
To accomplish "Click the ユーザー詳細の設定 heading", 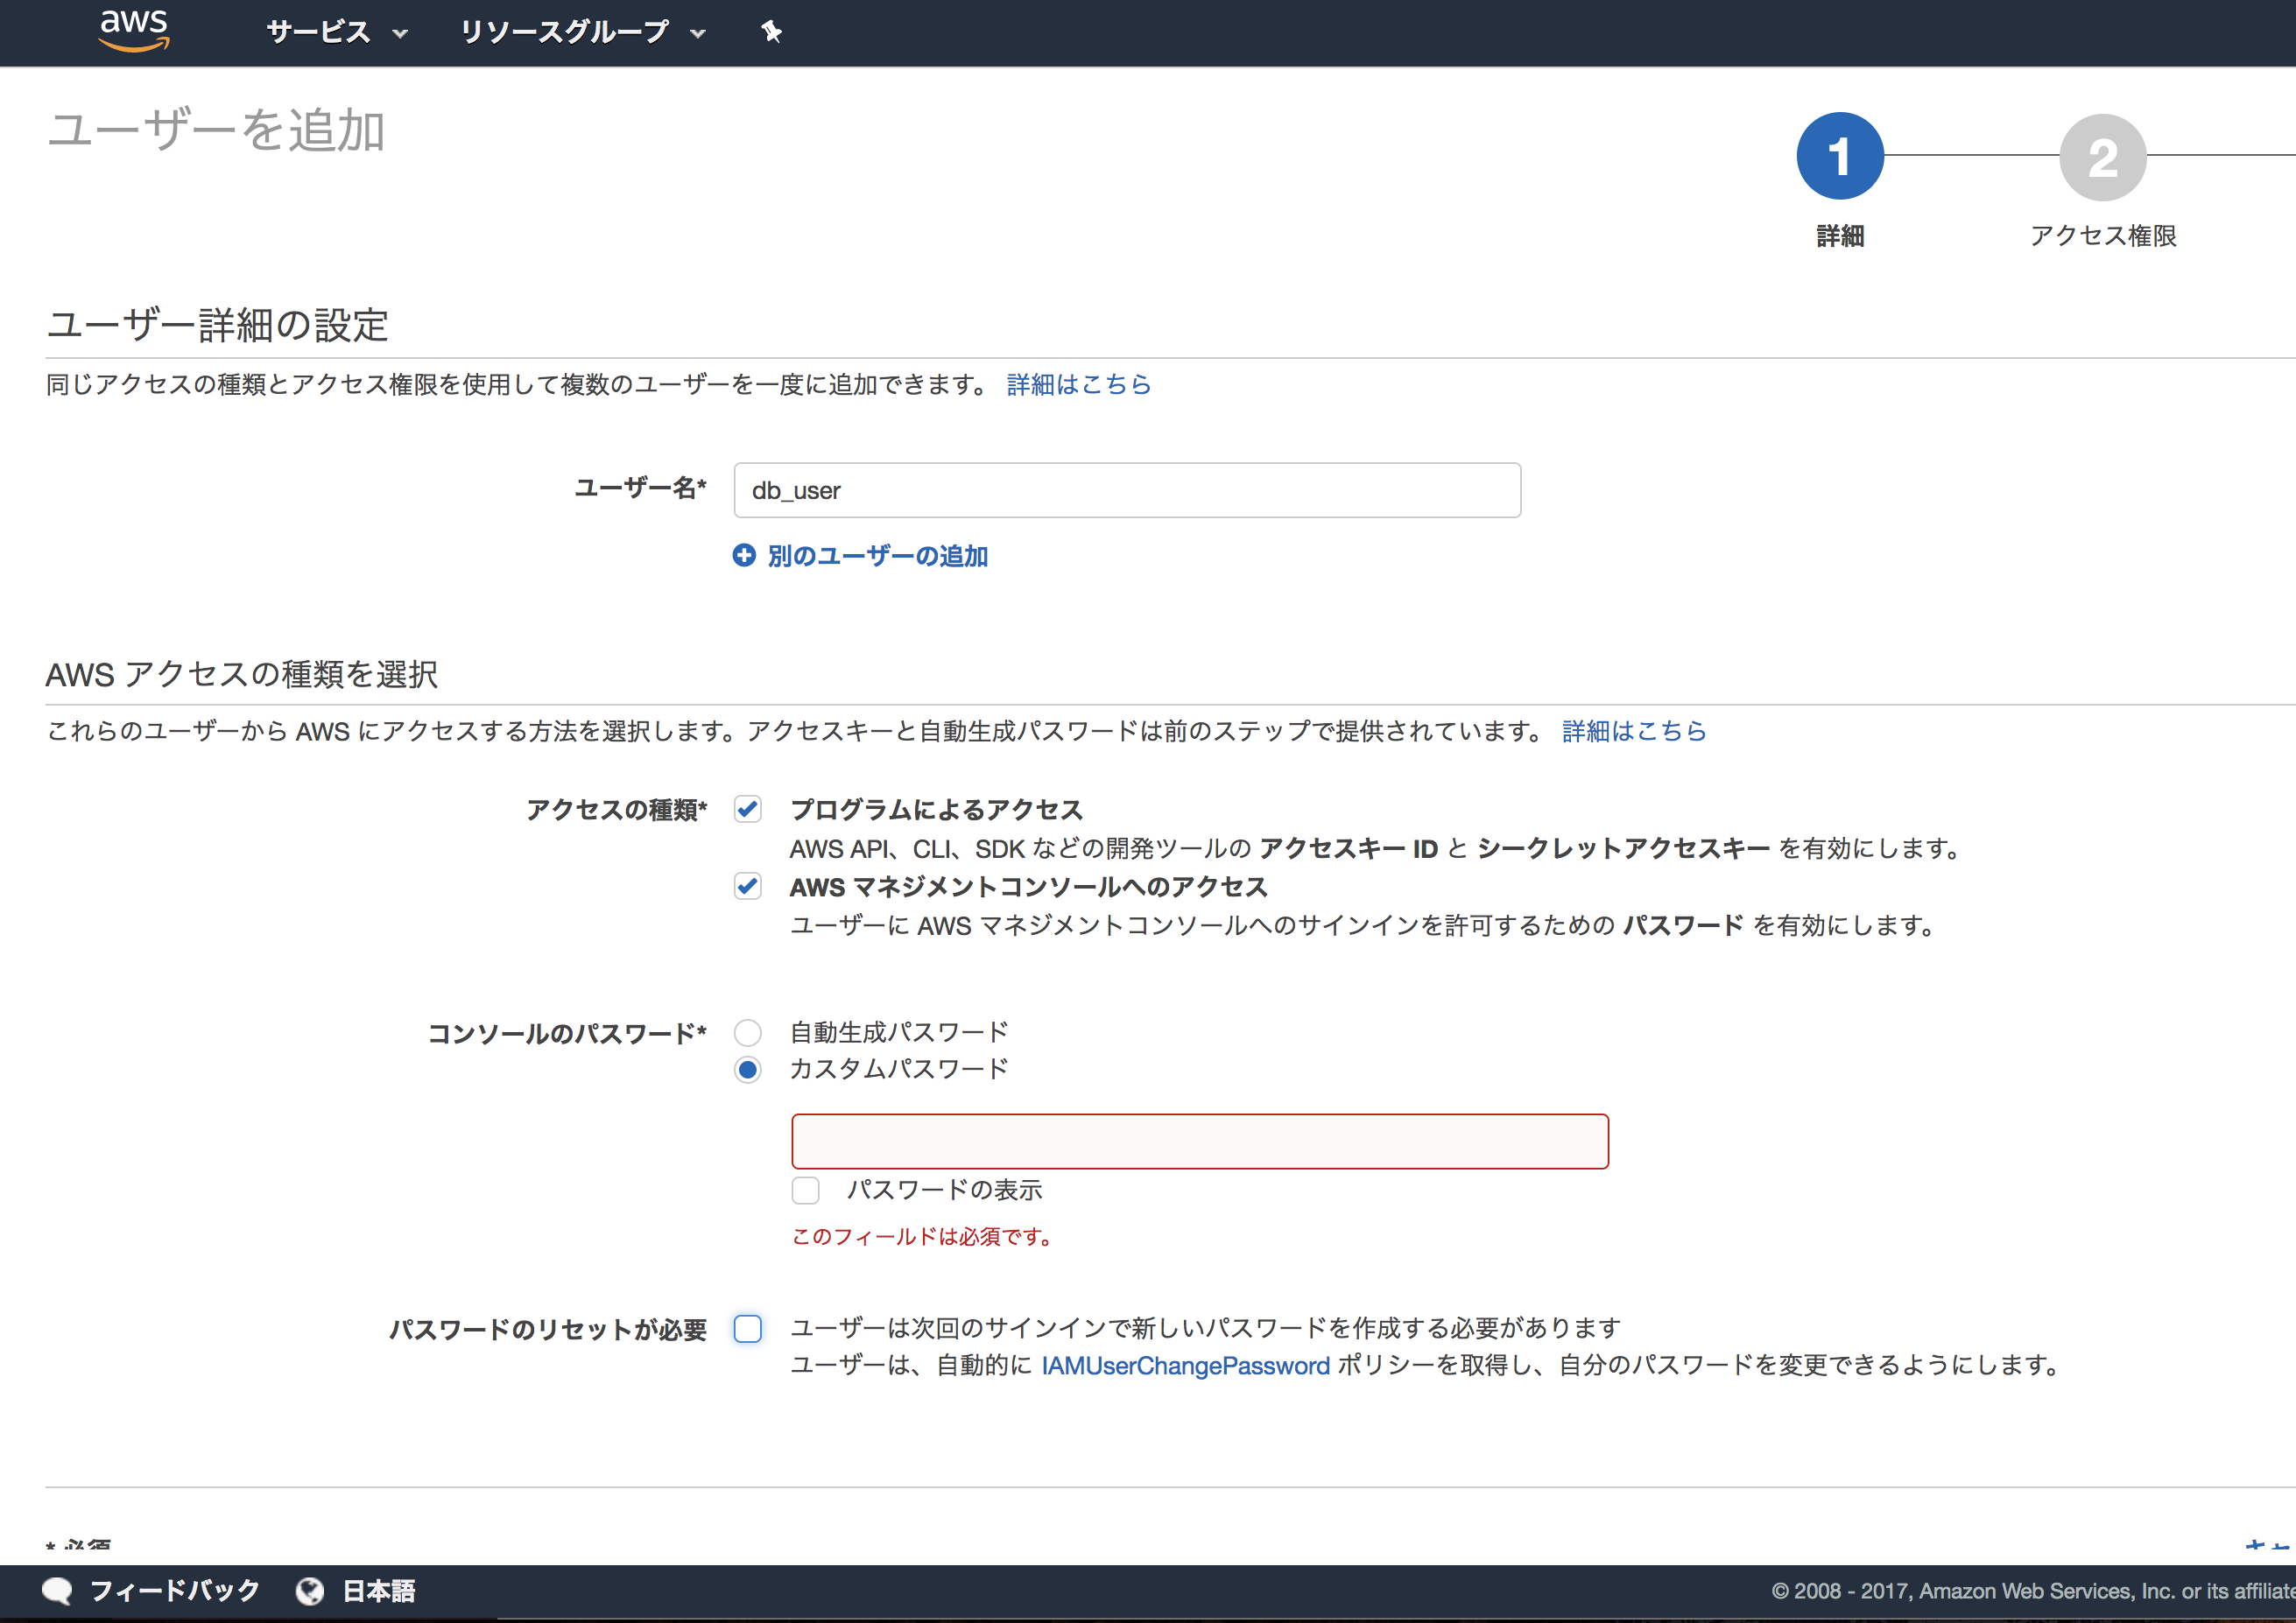I will coord(217,325).
